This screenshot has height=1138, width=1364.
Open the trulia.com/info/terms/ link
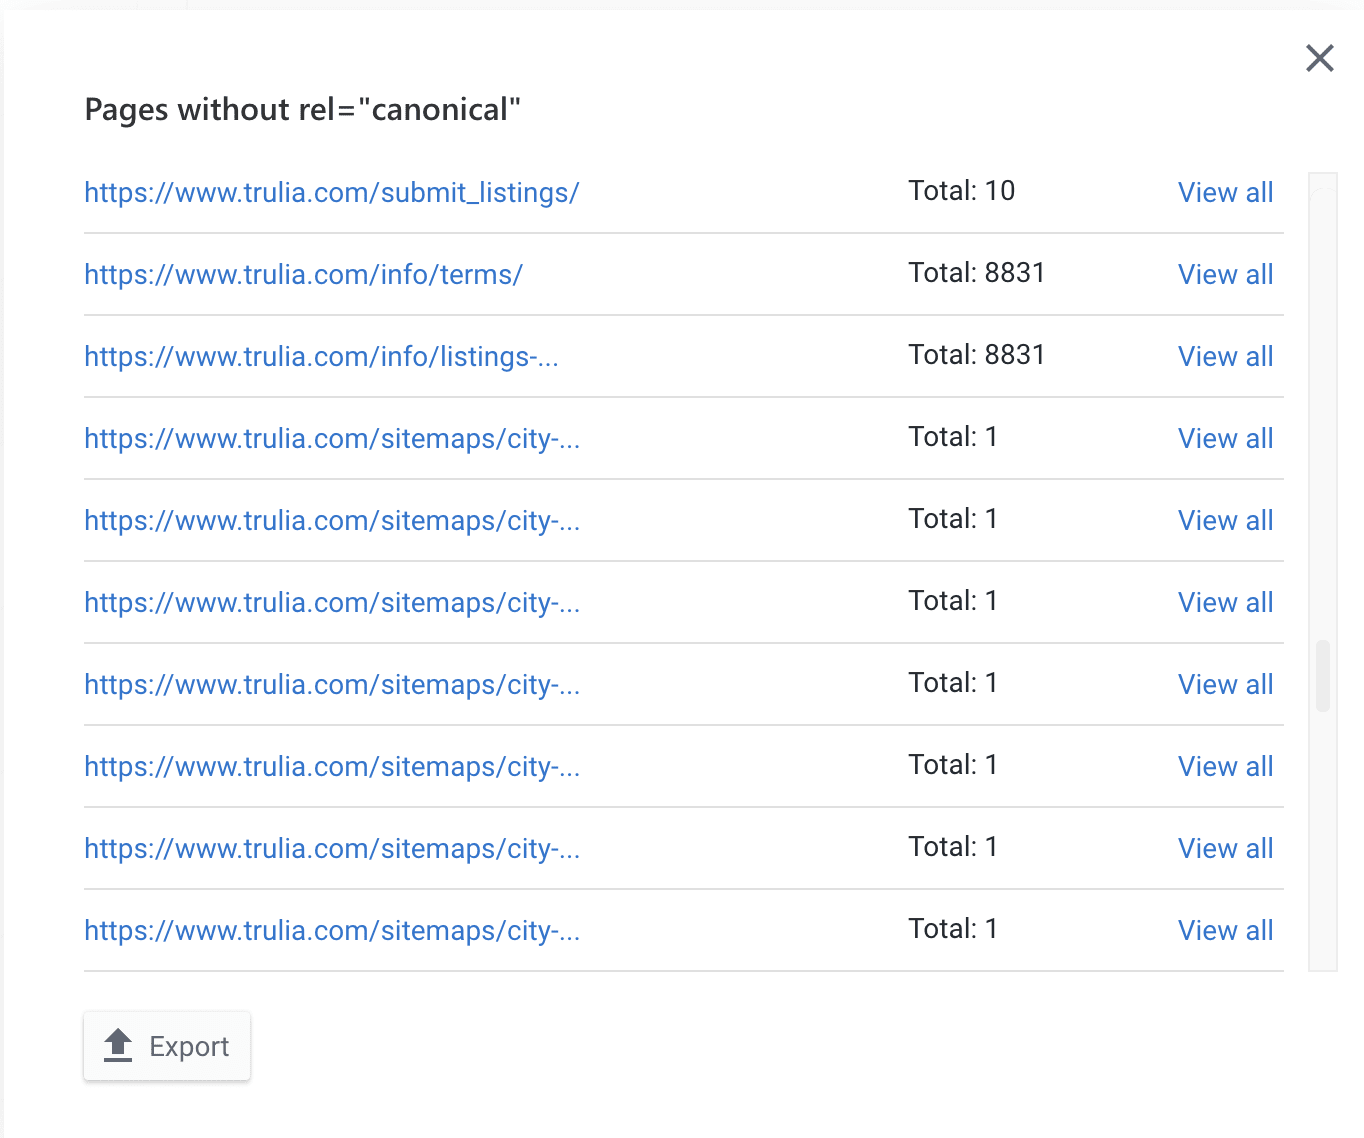click(303, 274)
